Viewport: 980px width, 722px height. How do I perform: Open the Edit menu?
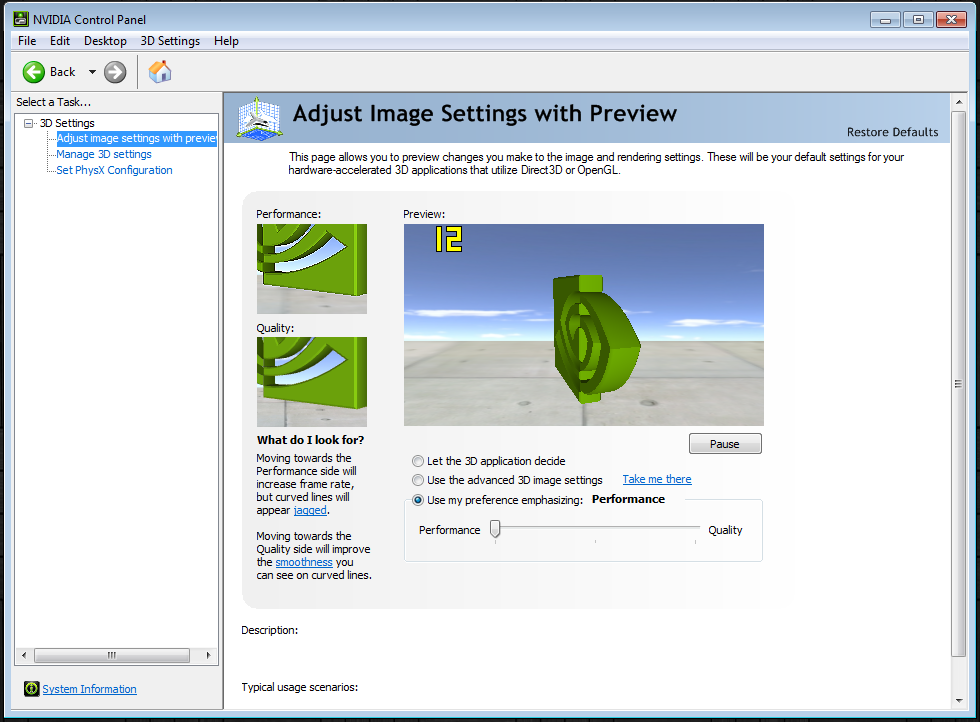coord(60,41)
